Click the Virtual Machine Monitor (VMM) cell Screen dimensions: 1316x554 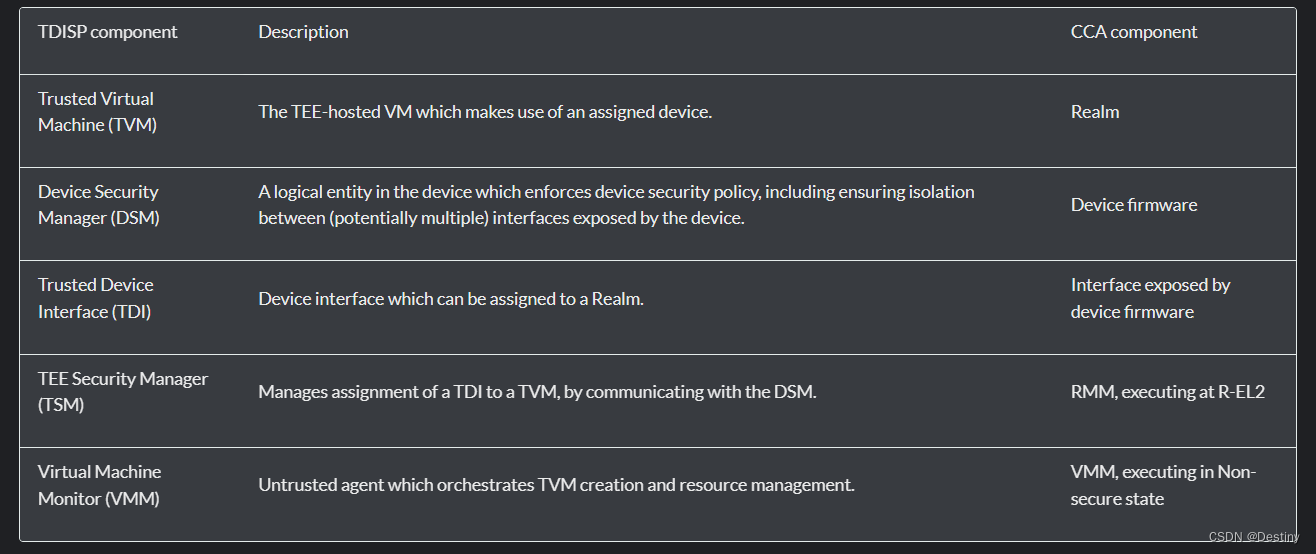99,485
